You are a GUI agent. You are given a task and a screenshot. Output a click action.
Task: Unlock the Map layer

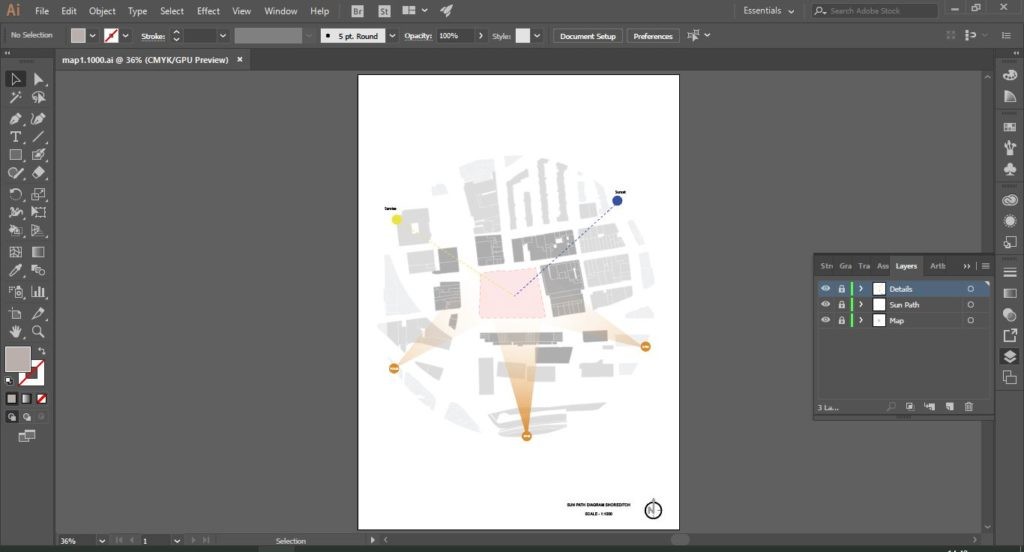tap(842, 320)
